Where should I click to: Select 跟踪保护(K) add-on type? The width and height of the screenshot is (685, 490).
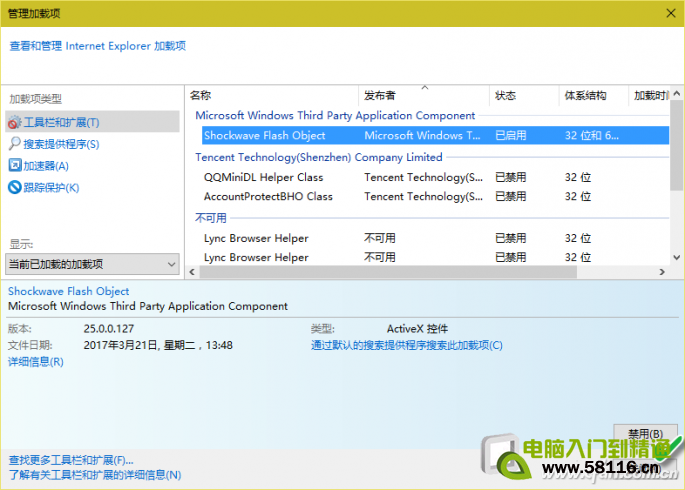click(51, 188)
